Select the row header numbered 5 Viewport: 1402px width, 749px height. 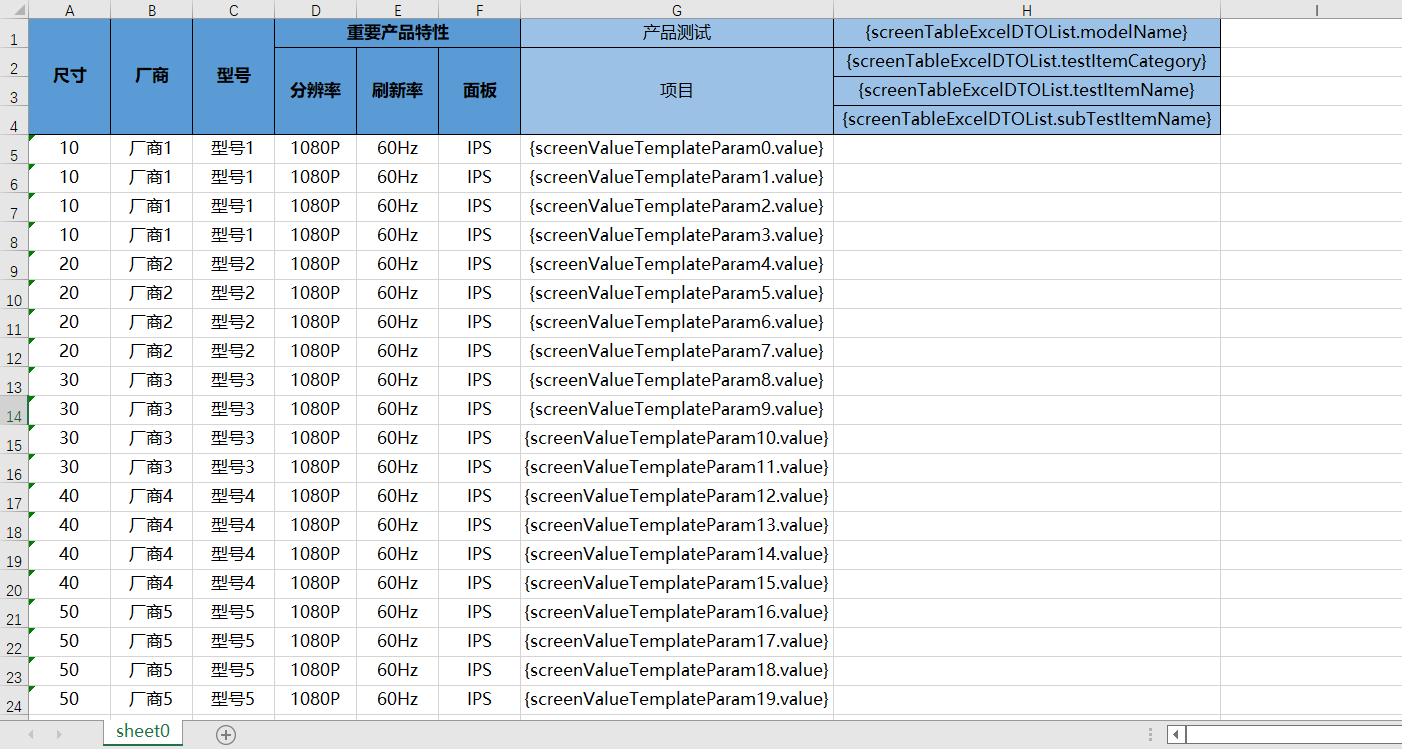click(x=14, y=149)
